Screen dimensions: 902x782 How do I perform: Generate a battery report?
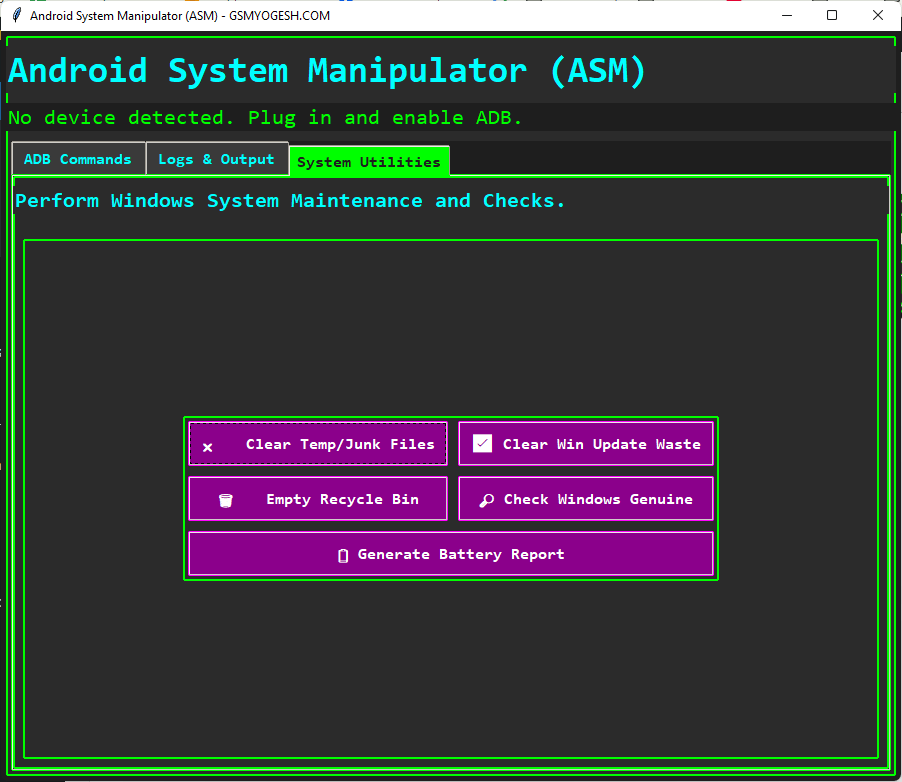[x=451, y=554]
